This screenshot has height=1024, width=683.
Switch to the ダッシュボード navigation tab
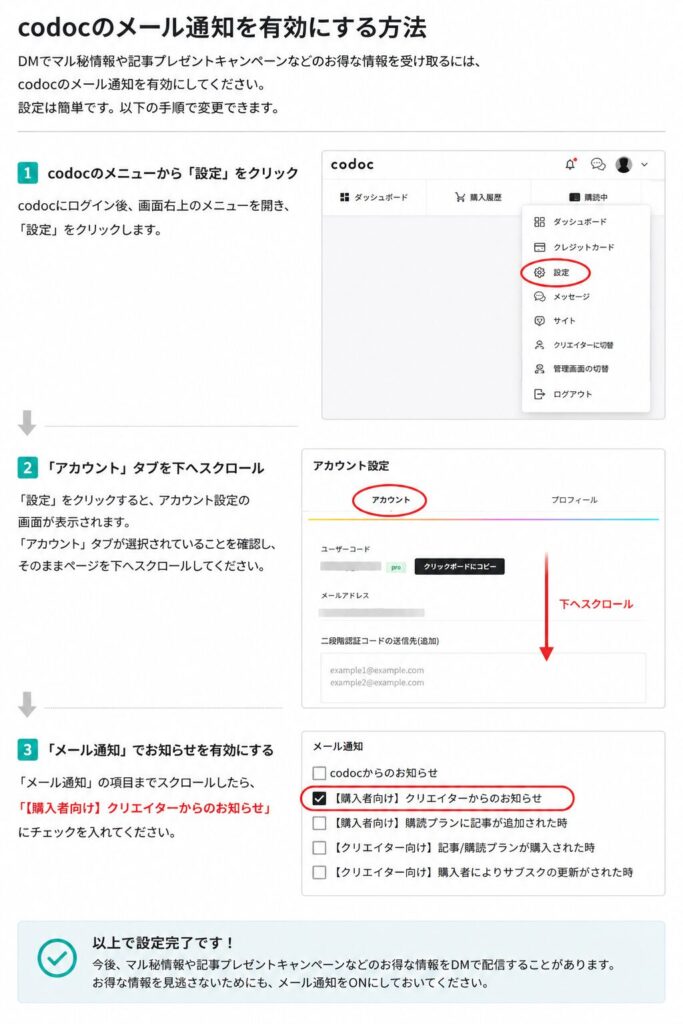pos(374,197)
